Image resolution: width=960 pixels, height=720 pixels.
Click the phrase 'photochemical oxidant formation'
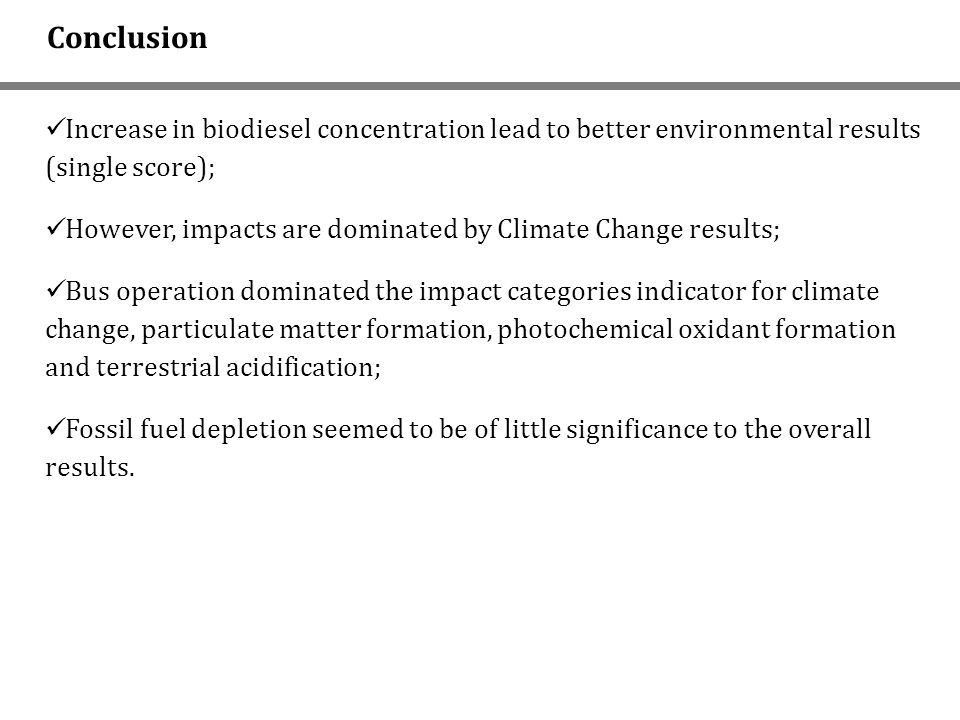click(696, 329)
